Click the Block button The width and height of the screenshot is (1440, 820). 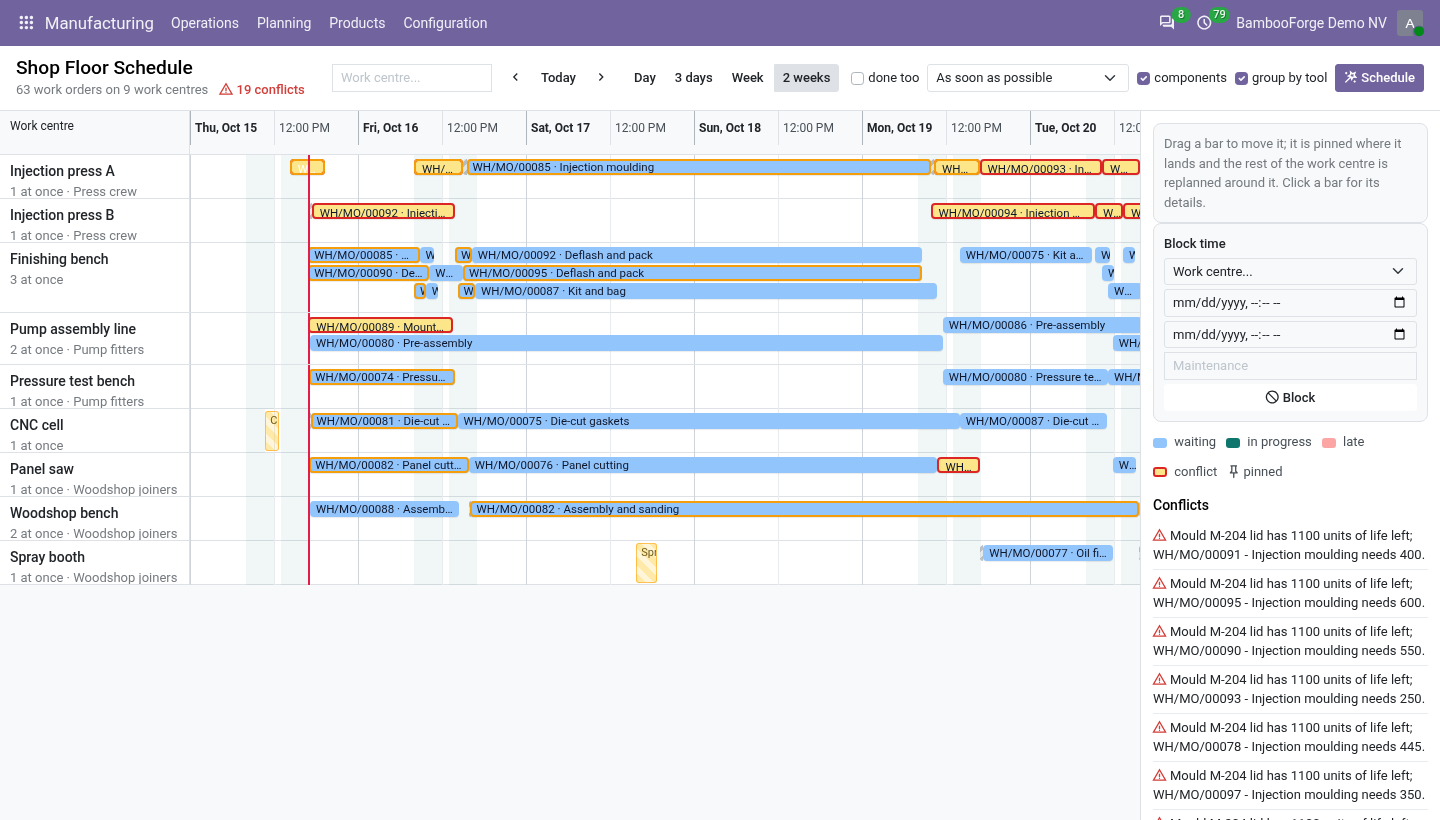pyautogui.click(x=1290, y=397)
